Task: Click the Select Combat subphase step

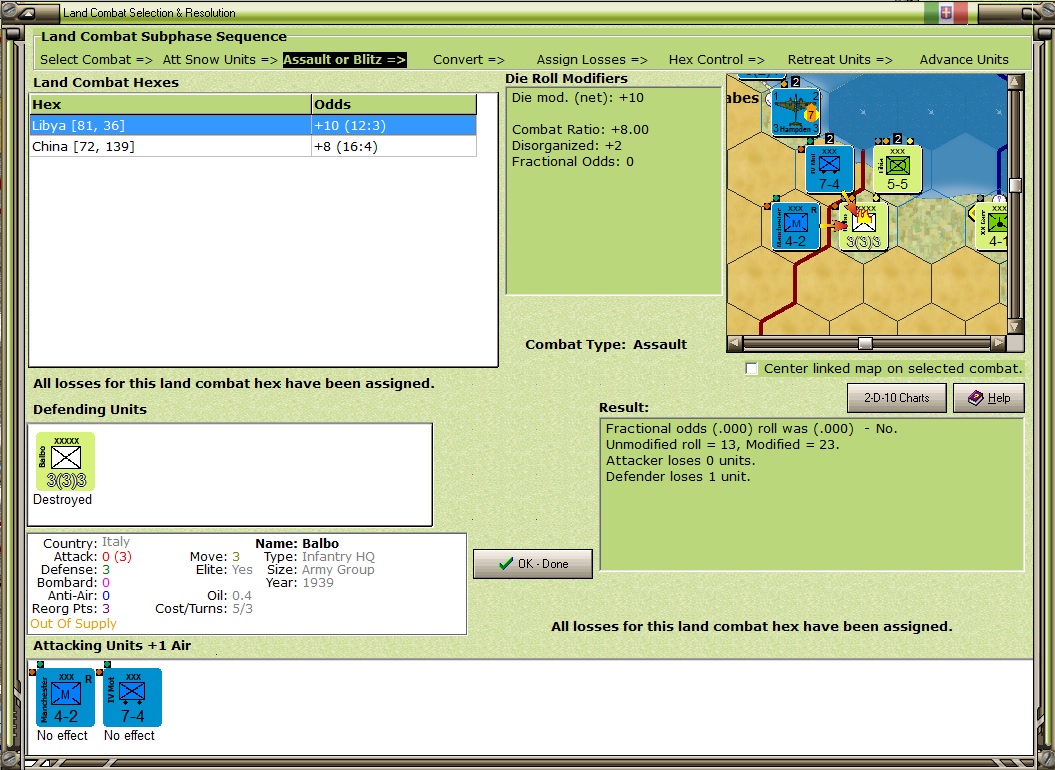Action: 96,59
